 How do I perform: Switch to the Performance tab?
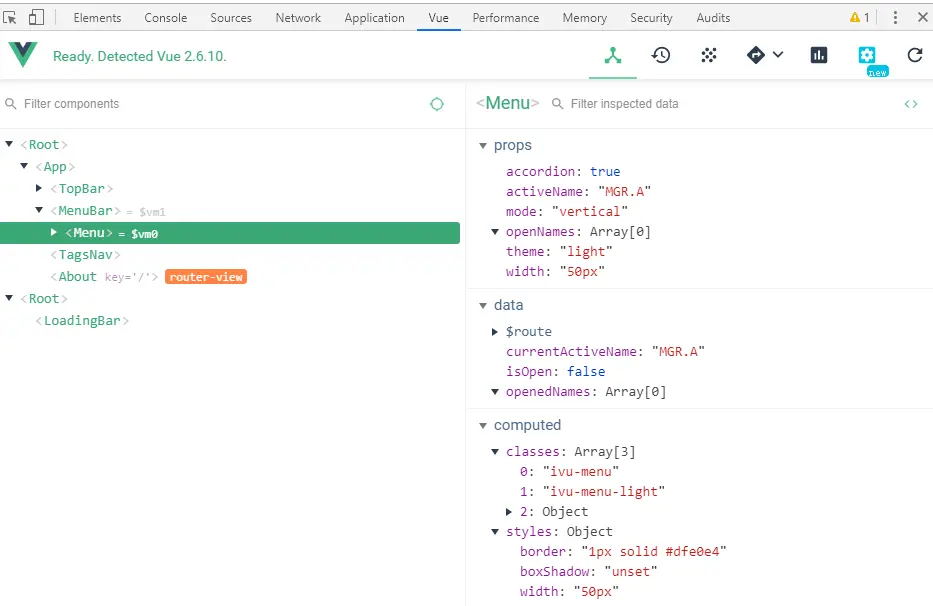[x=506, y=18]
